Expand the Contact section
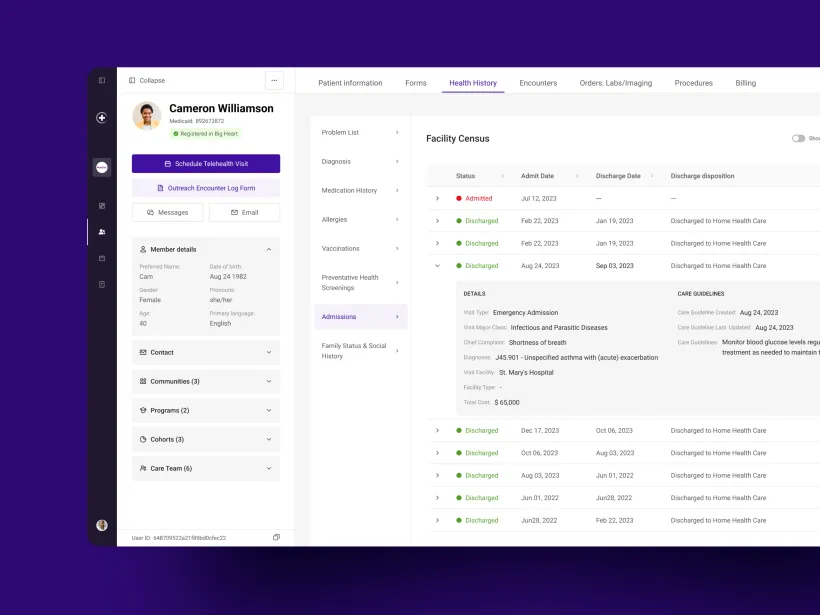This screenshot has height=615, width=820. coord(205,352)
